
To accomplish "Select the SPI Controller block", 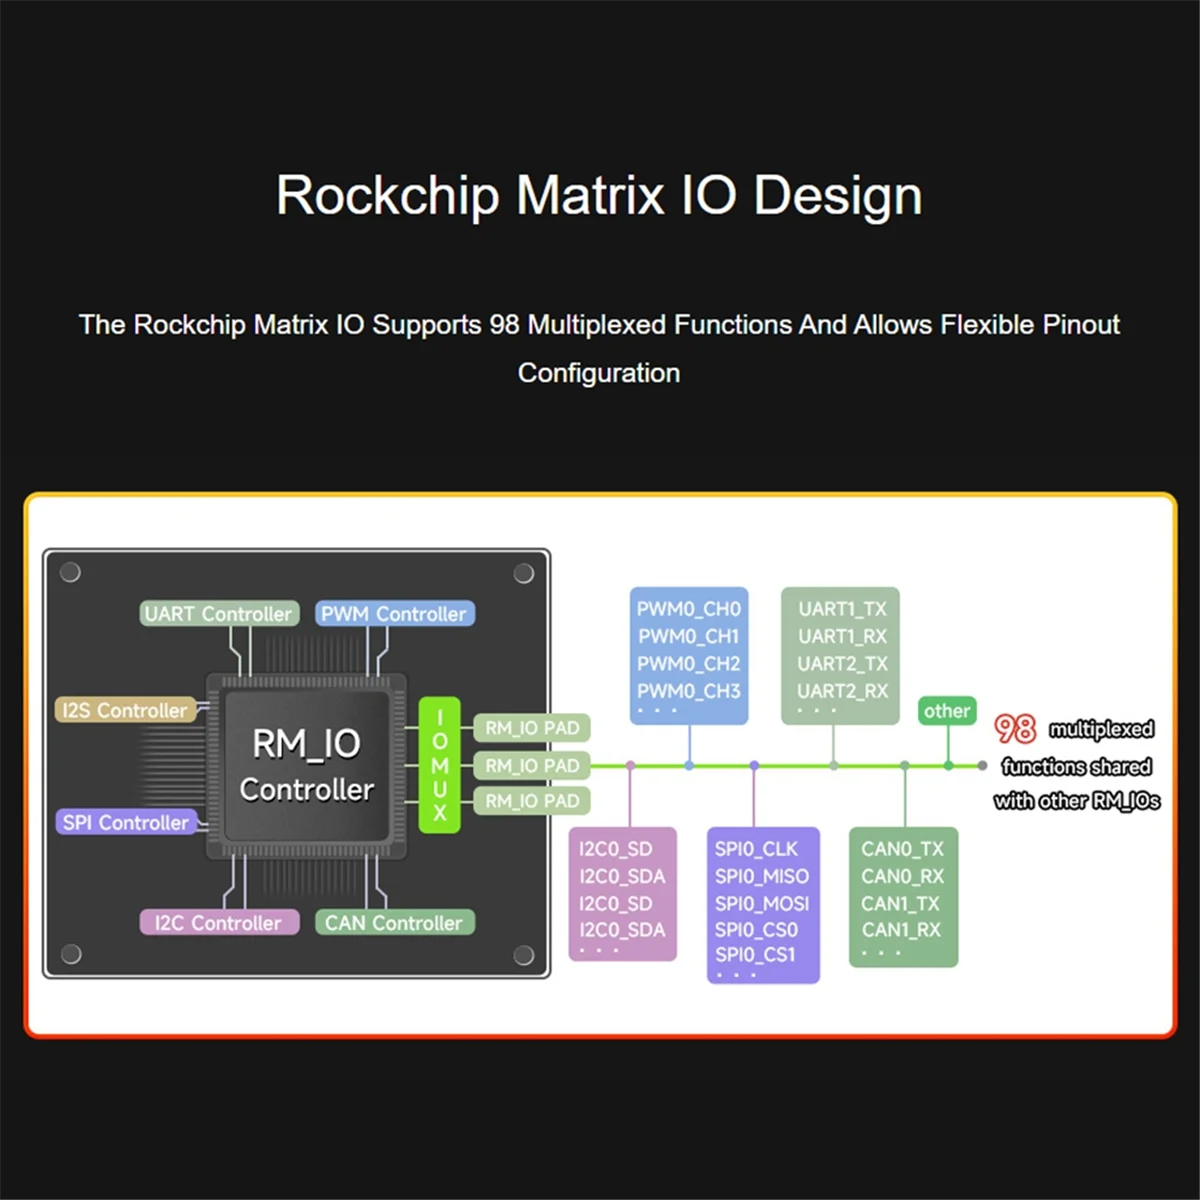I will (128, 822).
